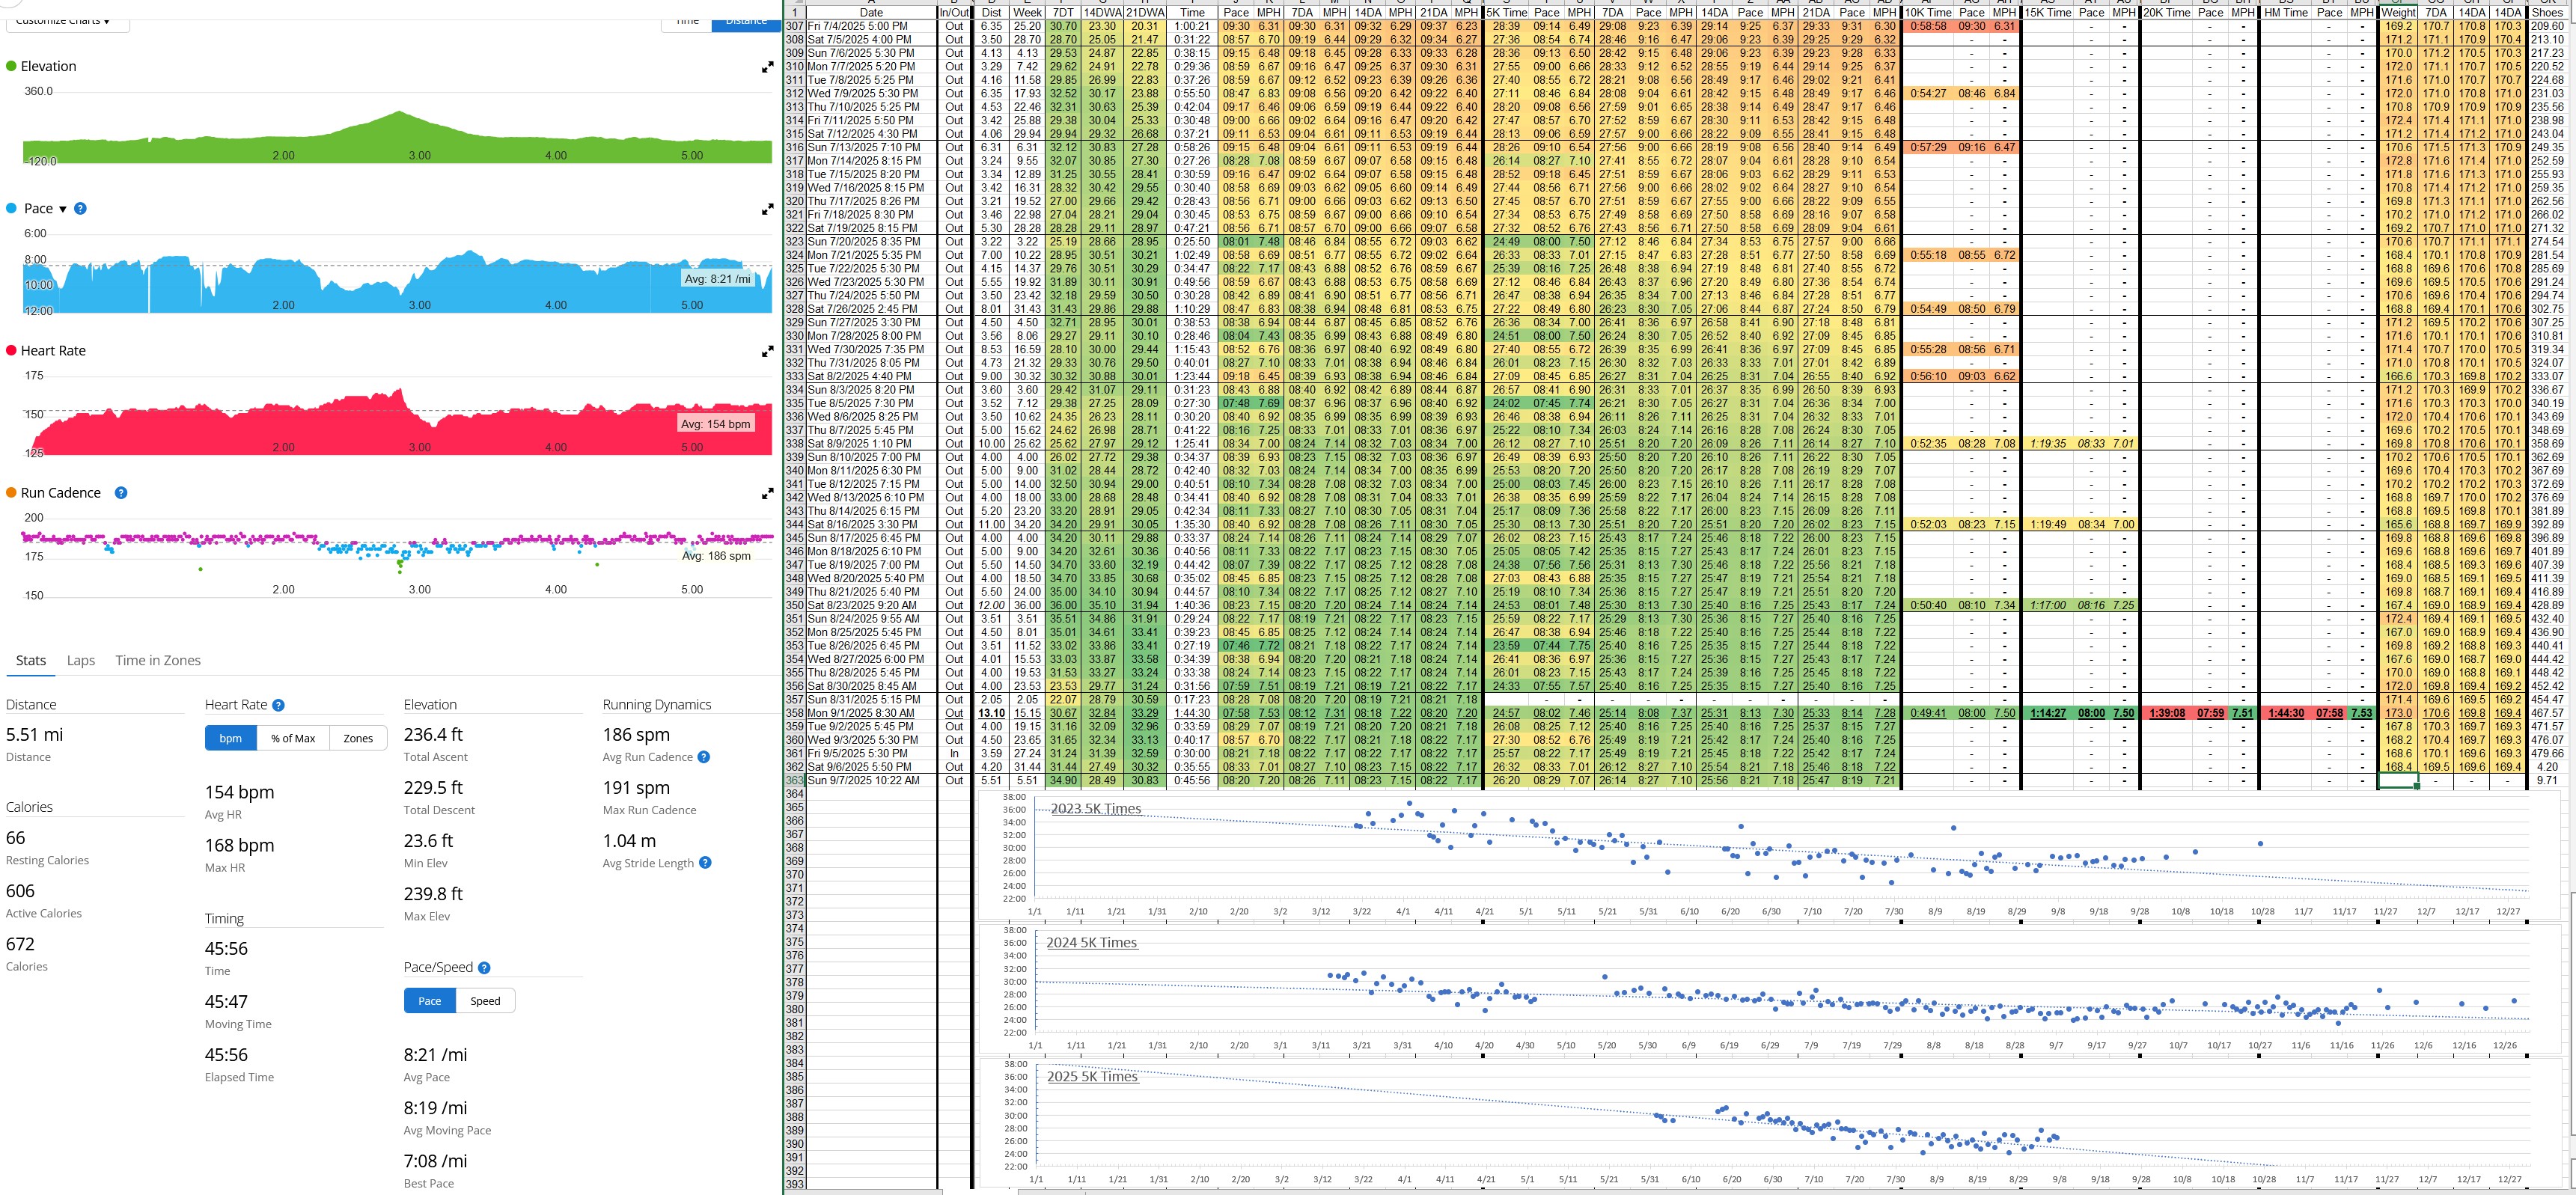Click the orange Run Cadence legend dot

coord(11,492)
